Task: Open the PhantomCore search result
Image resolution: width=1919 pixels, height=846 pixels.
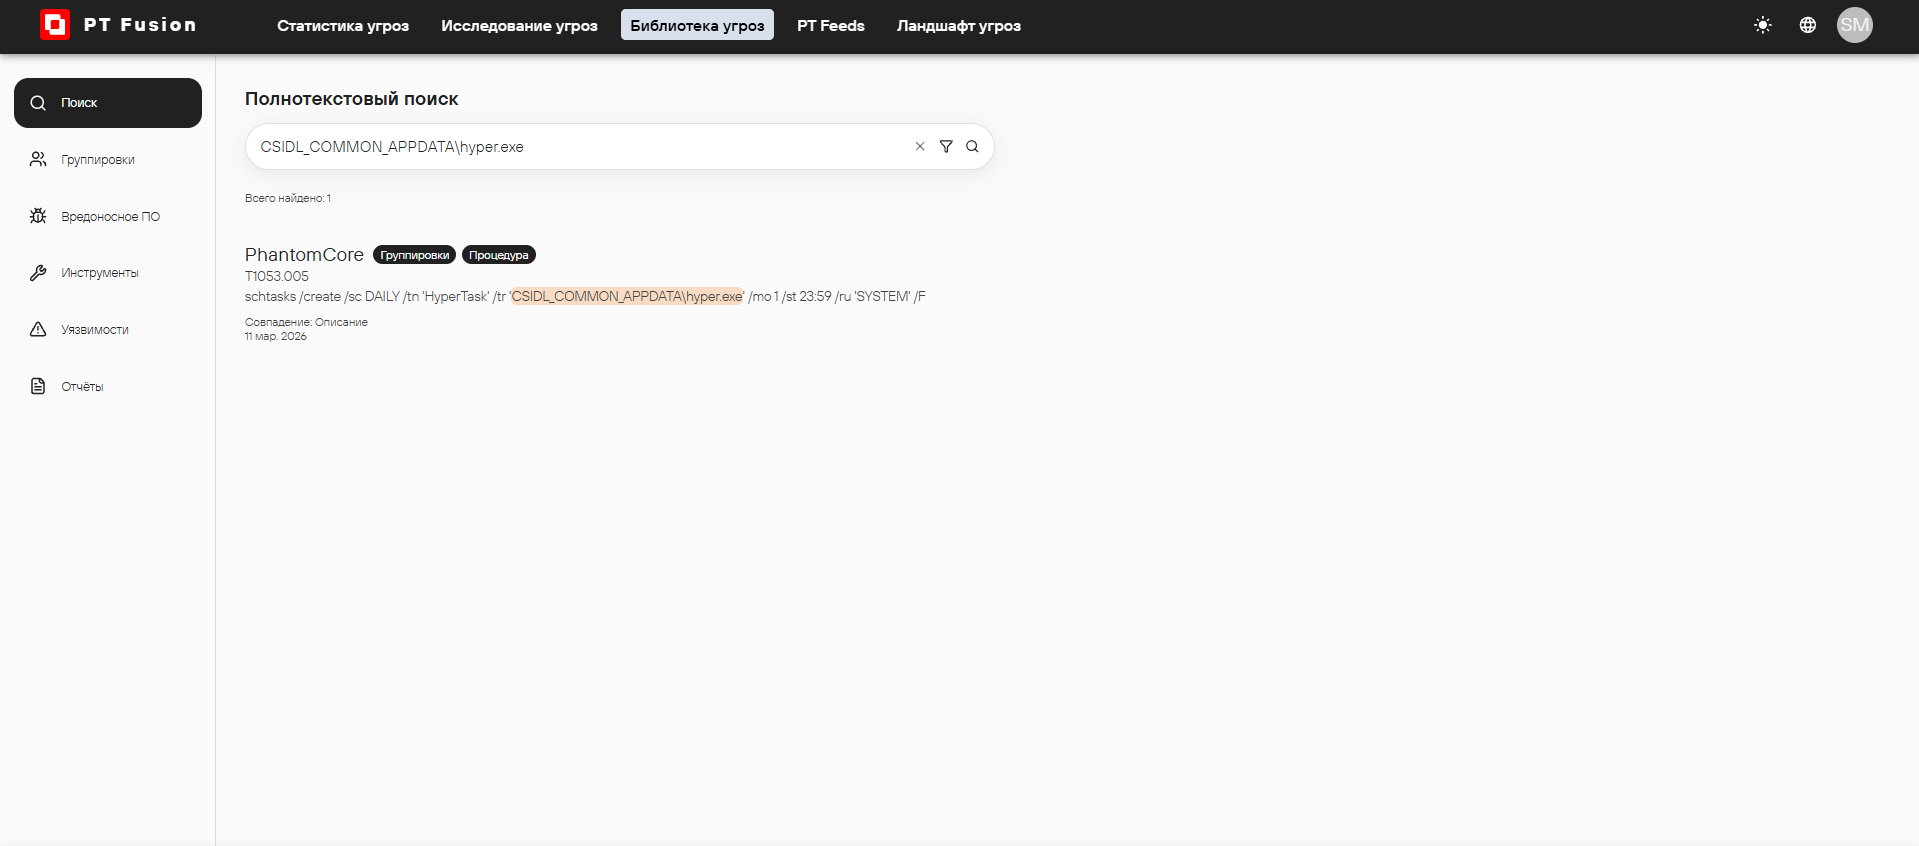Action: [304, 255]
